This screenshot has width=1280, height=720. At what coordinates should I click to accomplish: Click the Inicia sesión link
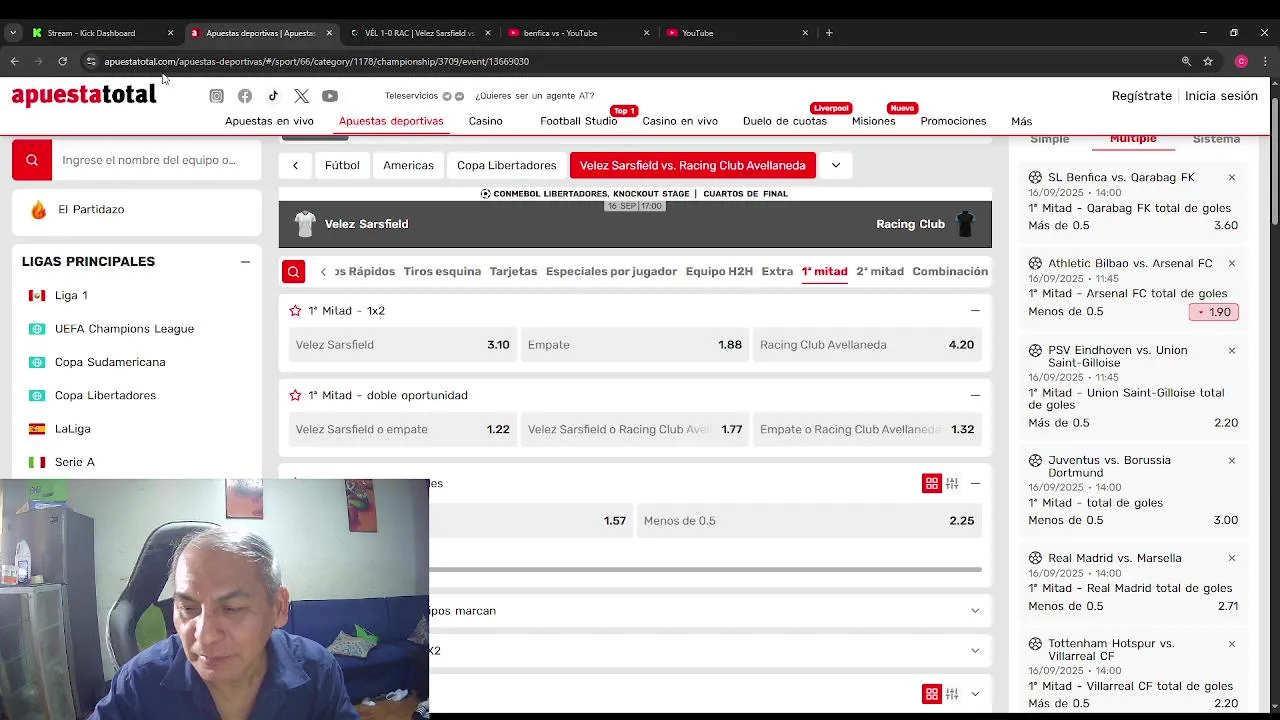[x=1221, y=96]
